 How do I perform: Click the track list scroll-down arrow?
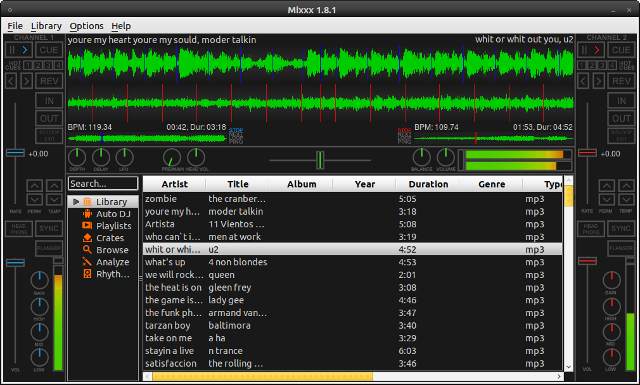[x=568, y=367]
